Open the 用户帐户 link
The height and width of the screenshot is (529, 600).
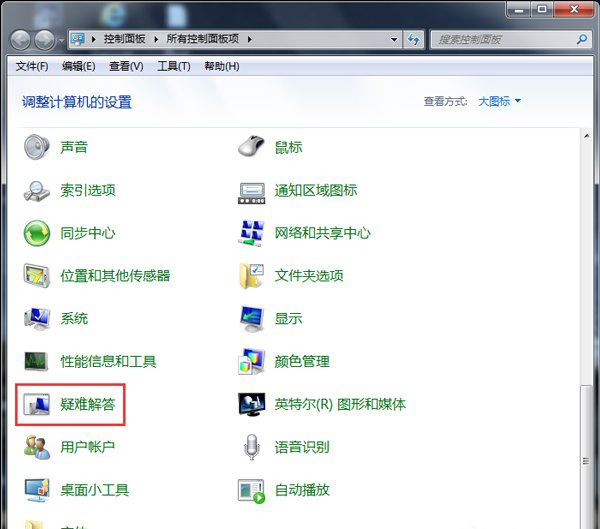coord(88,447)
